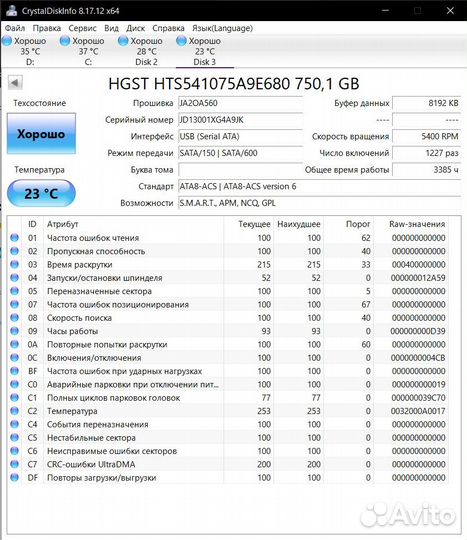Click the Стандарт field ATA8-ACS

[319, 186]
